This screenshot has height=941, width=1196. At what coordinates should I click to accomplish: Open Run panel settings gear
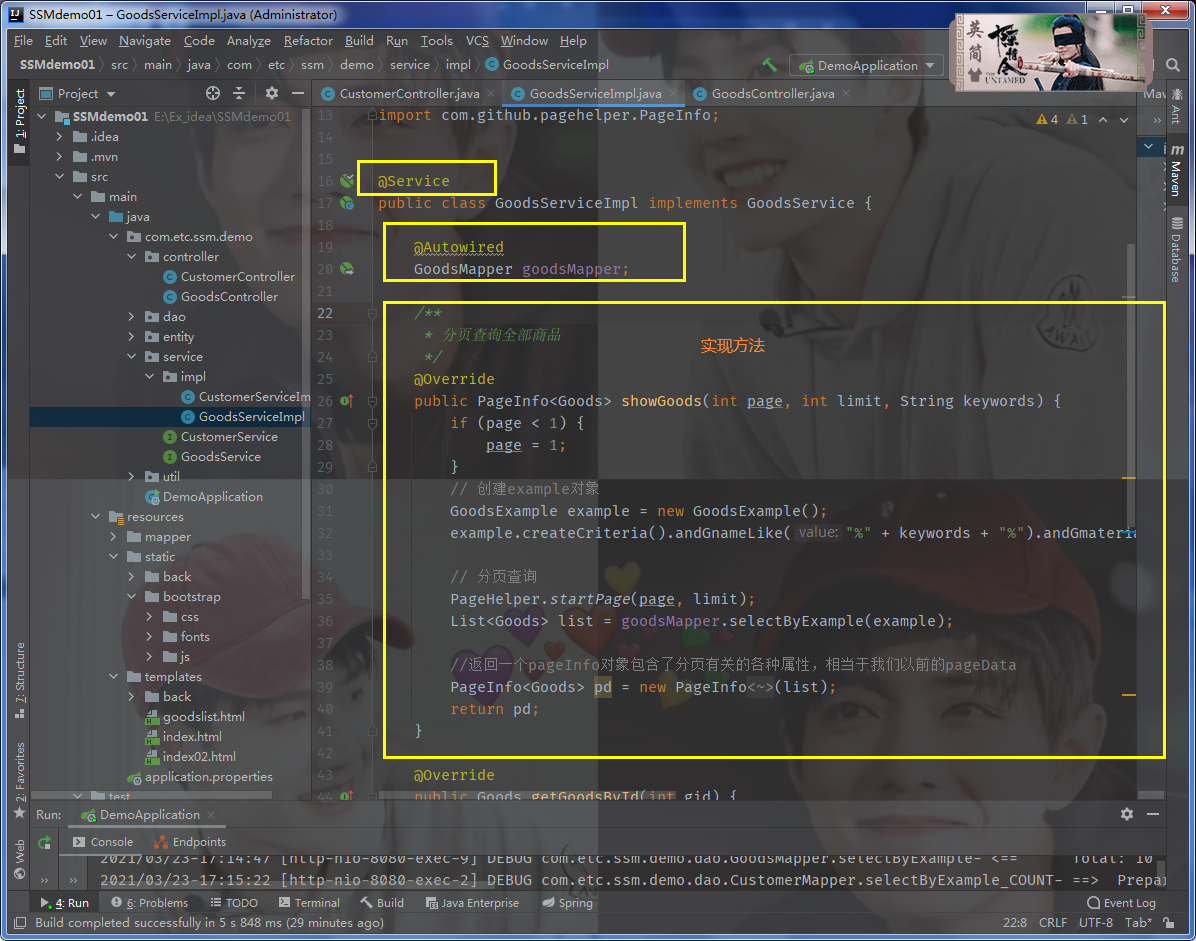tap(1127, 814)
